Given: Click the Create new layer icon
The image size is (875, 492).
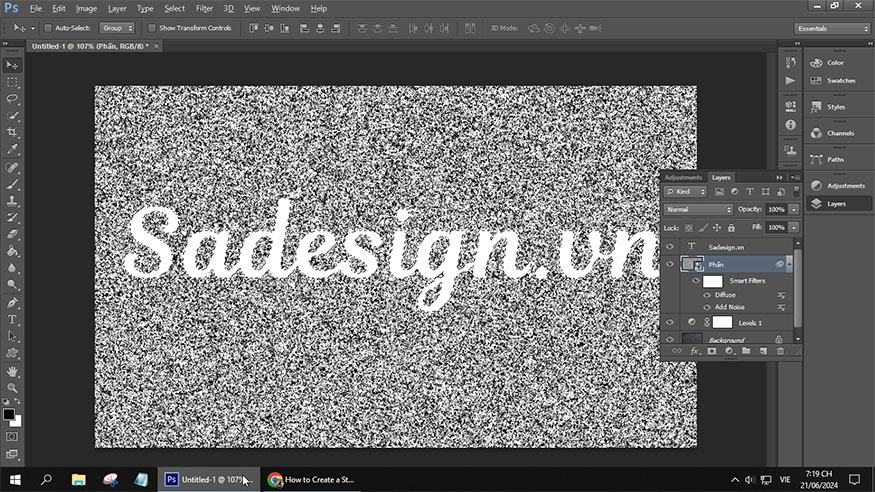Looking at the screenshot, I should (x=763, y=351).
